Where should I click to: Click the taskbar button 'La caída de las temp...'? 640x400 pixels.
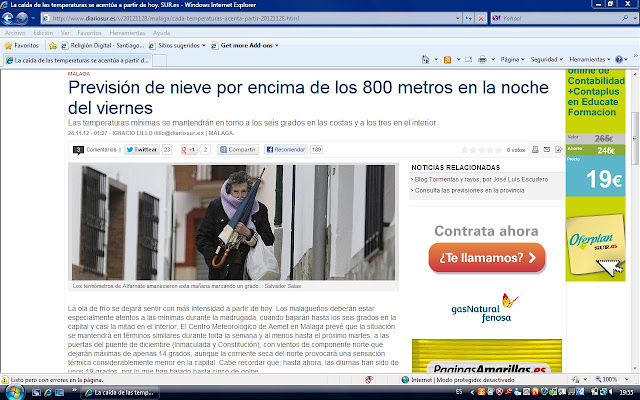[x=120, y=393]
